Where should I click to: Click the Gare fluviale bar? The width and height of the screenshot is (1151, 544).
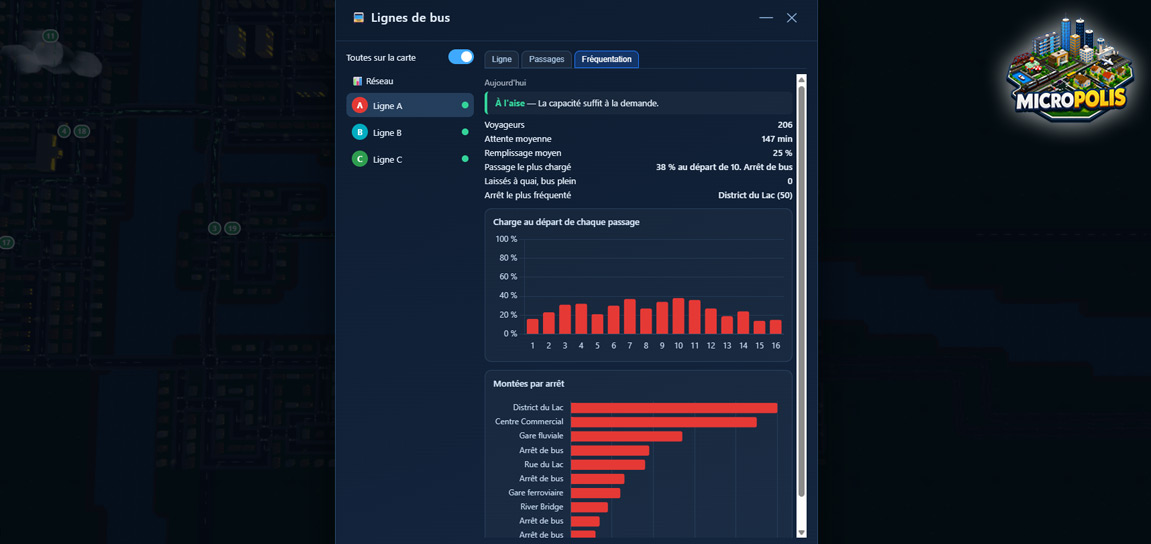point(627,436)
